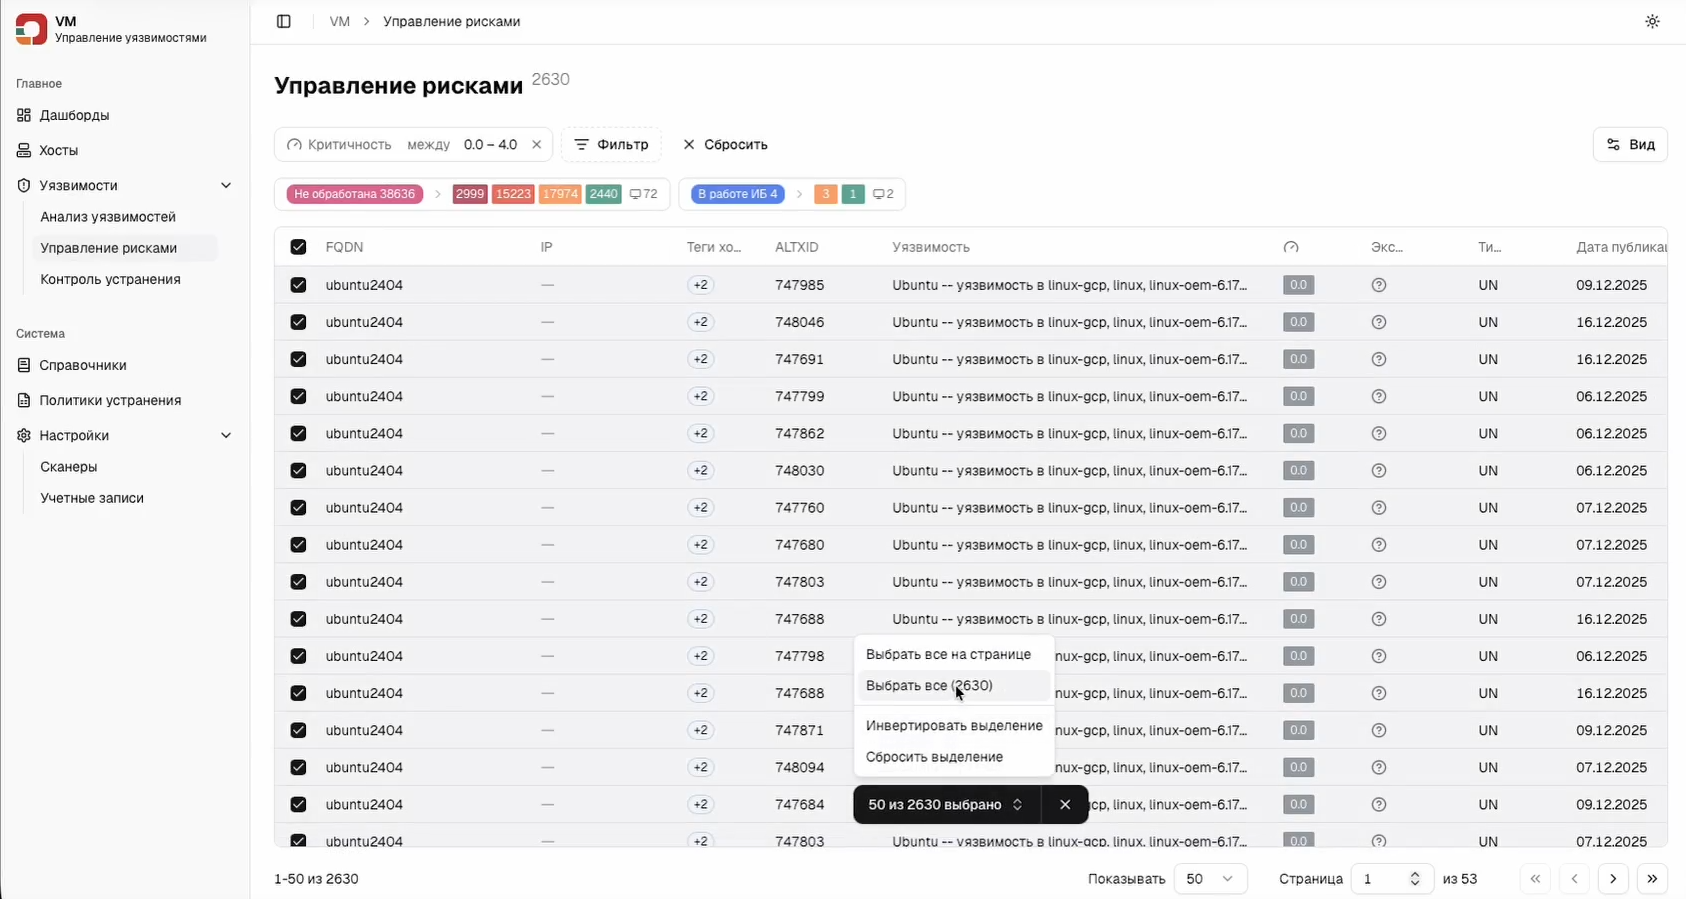1686x899 pixels.
Task: Uncheck the select-all header checkbox
Action: click(x=298, y=247)
